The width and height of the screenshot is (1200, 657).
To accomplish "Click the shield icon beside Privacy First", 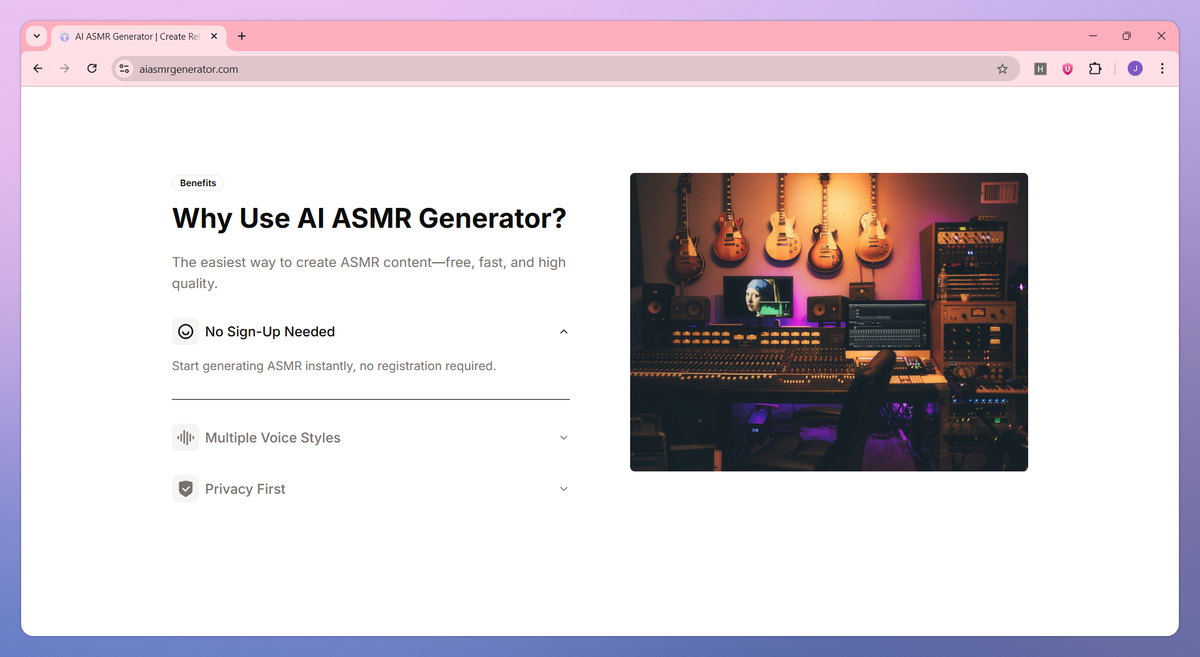I will 185,489.
